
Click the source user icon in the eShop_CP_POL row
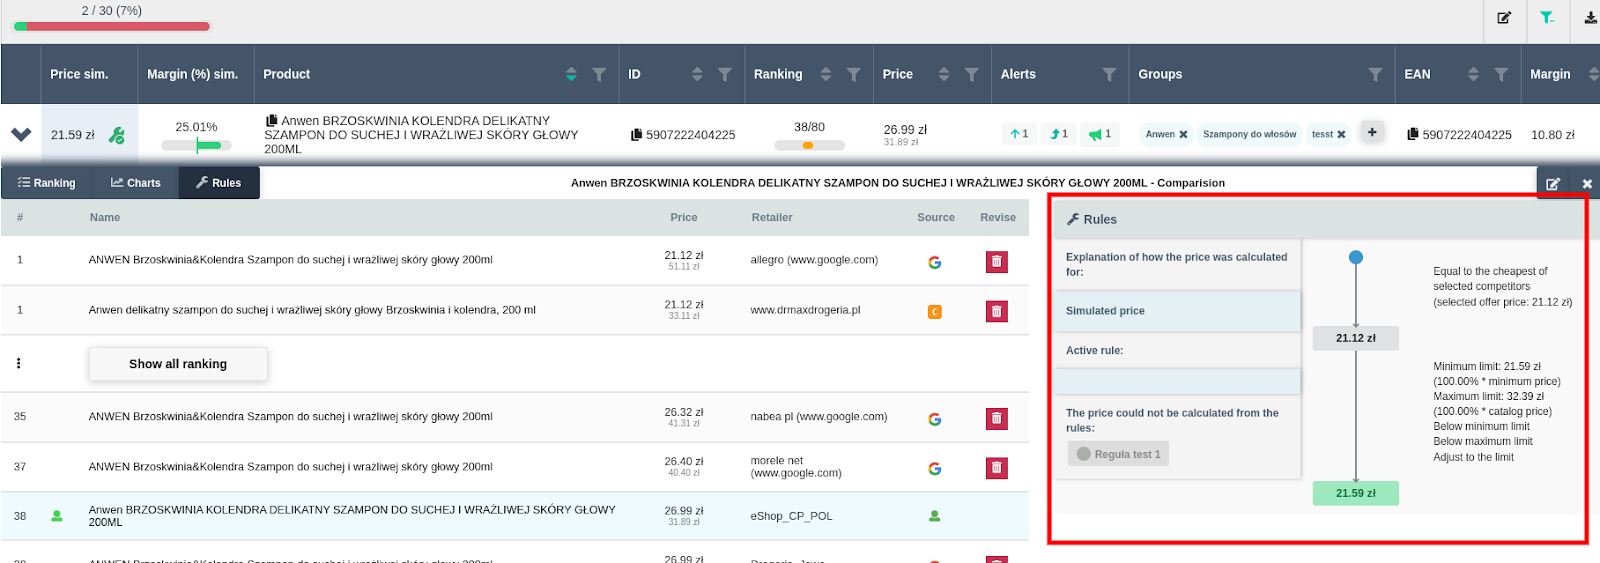click(x=935, y=516)
